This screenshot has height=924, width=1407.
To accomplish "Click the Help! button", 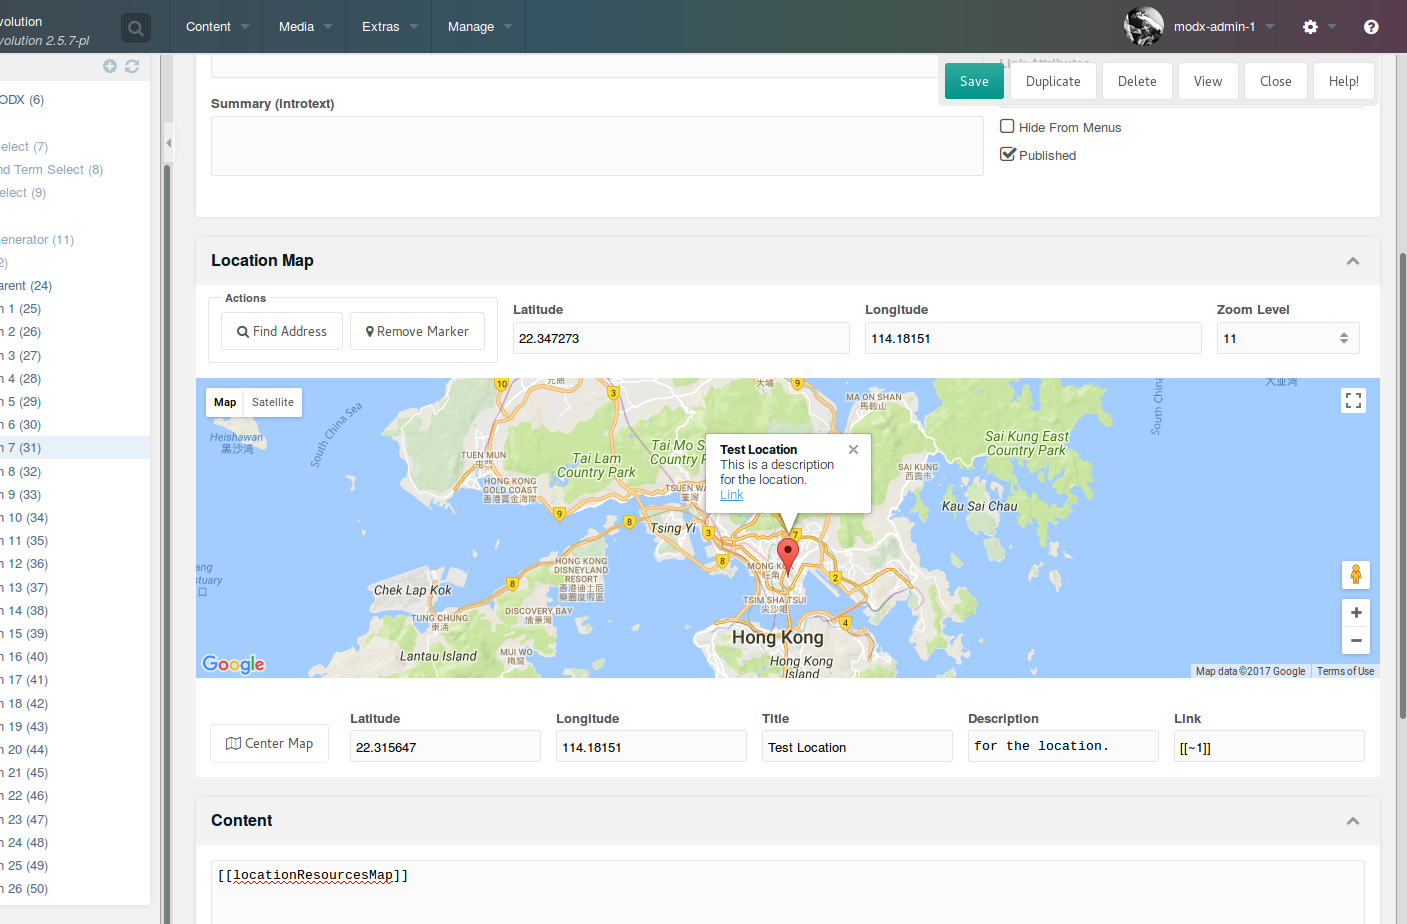I will click(x=1343, y=81).
